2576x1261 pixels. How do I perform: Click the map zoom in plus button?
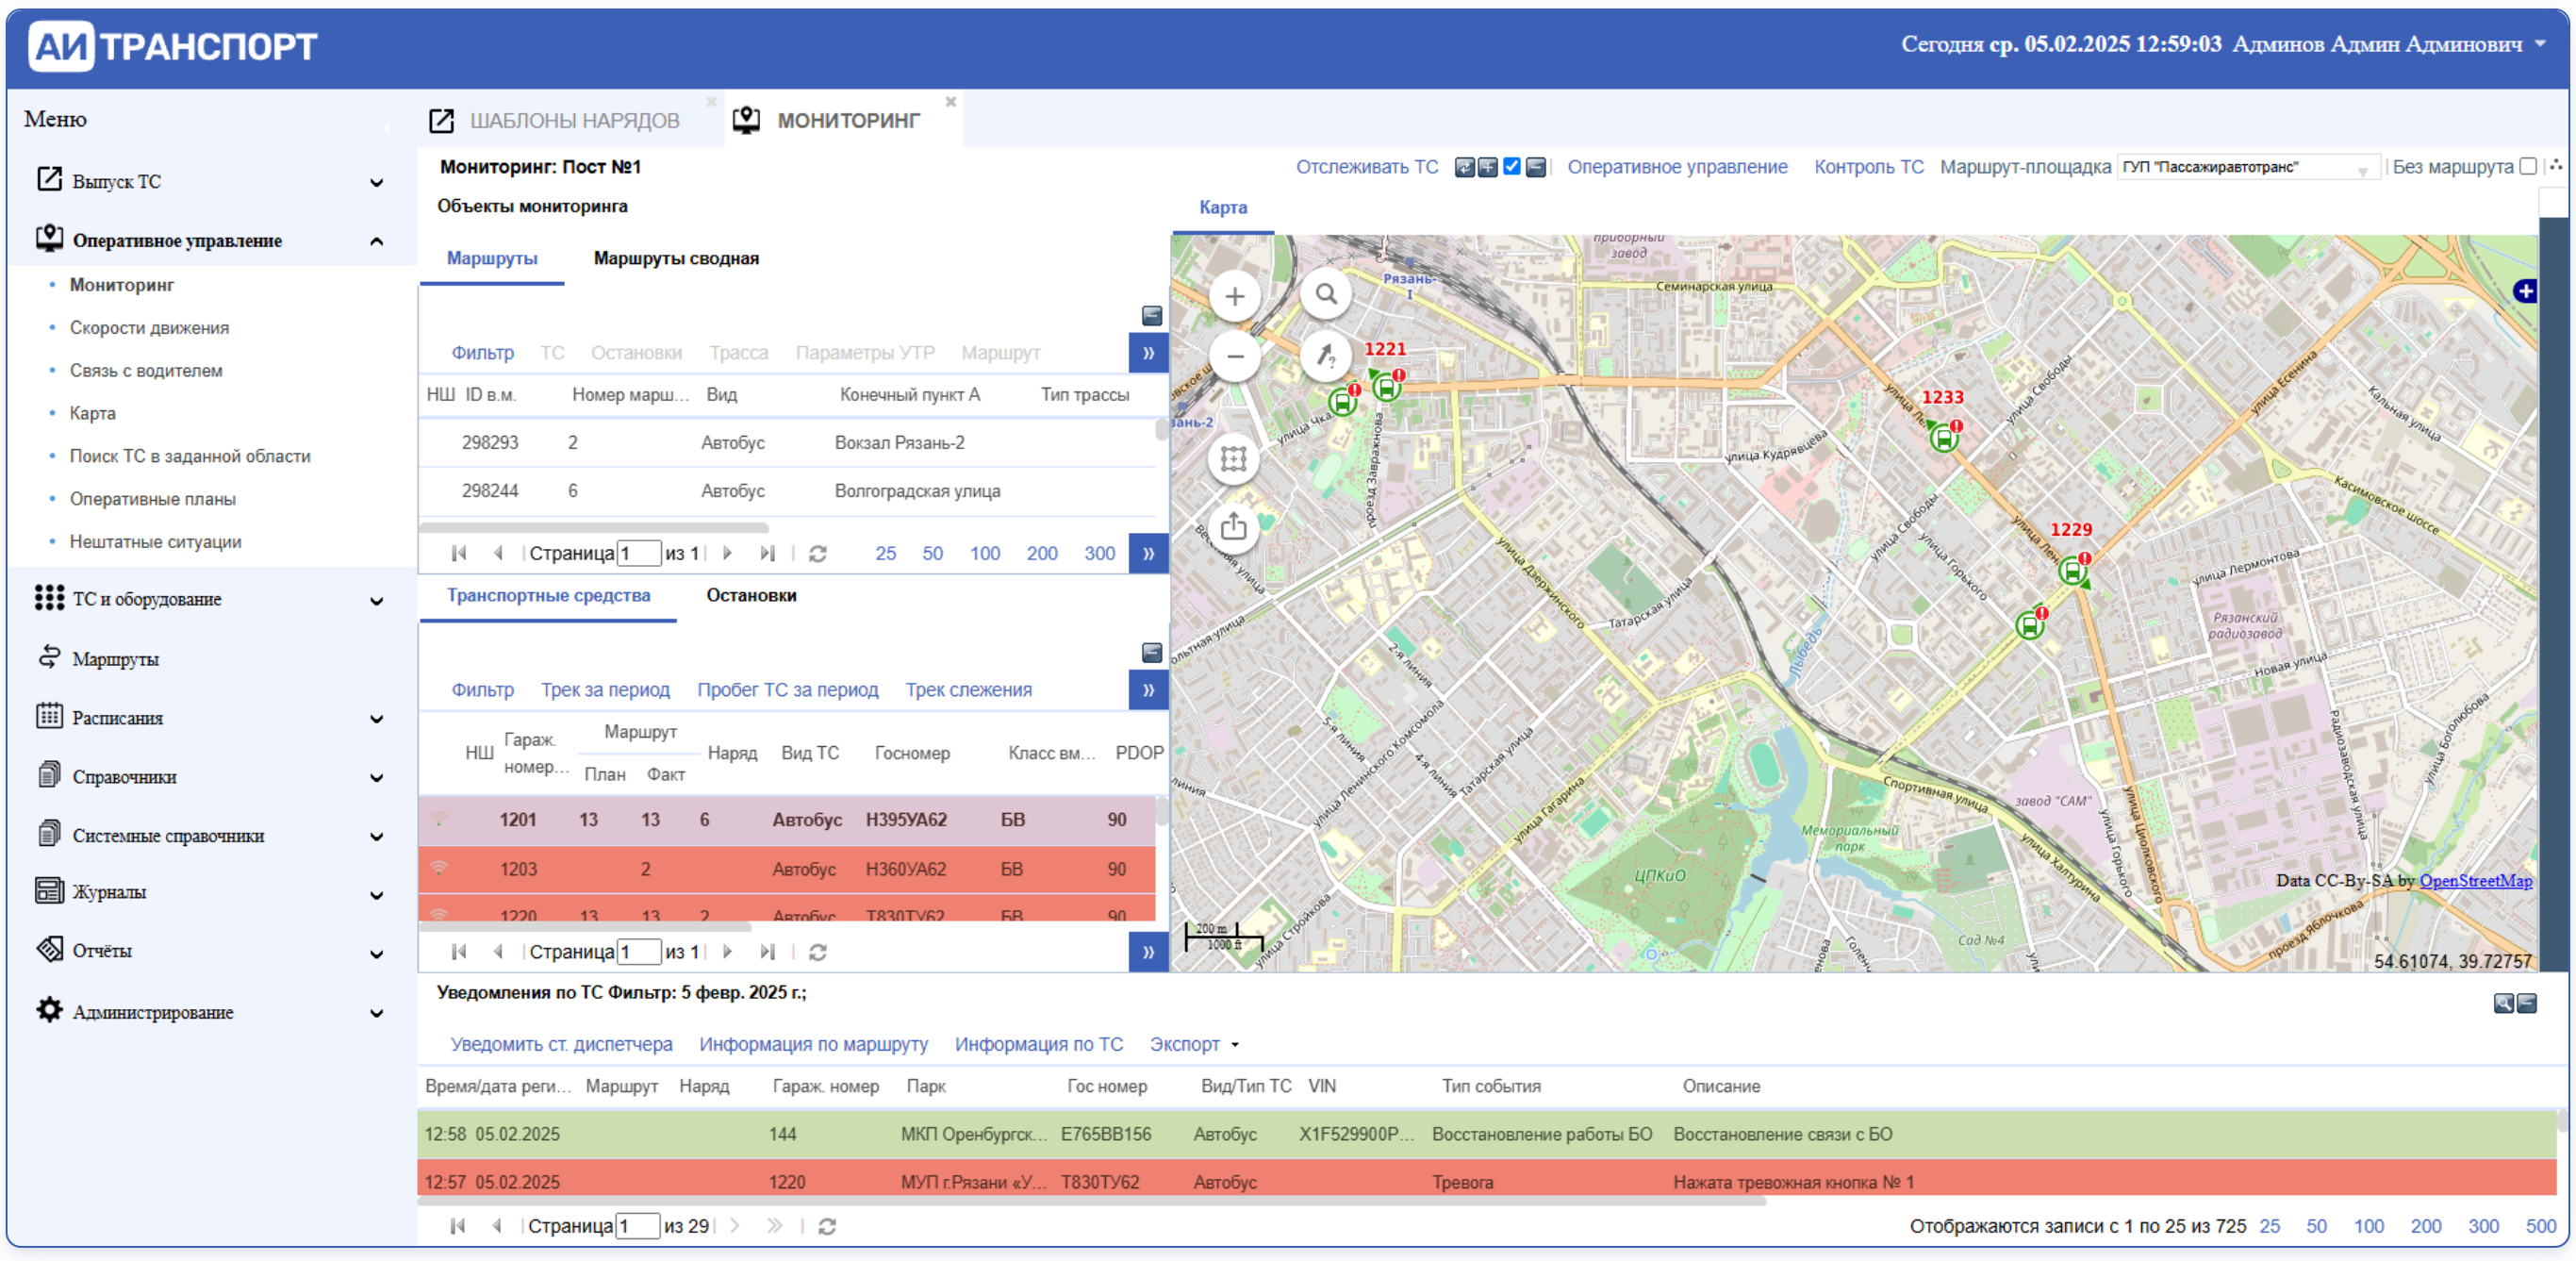point(1234,297)
